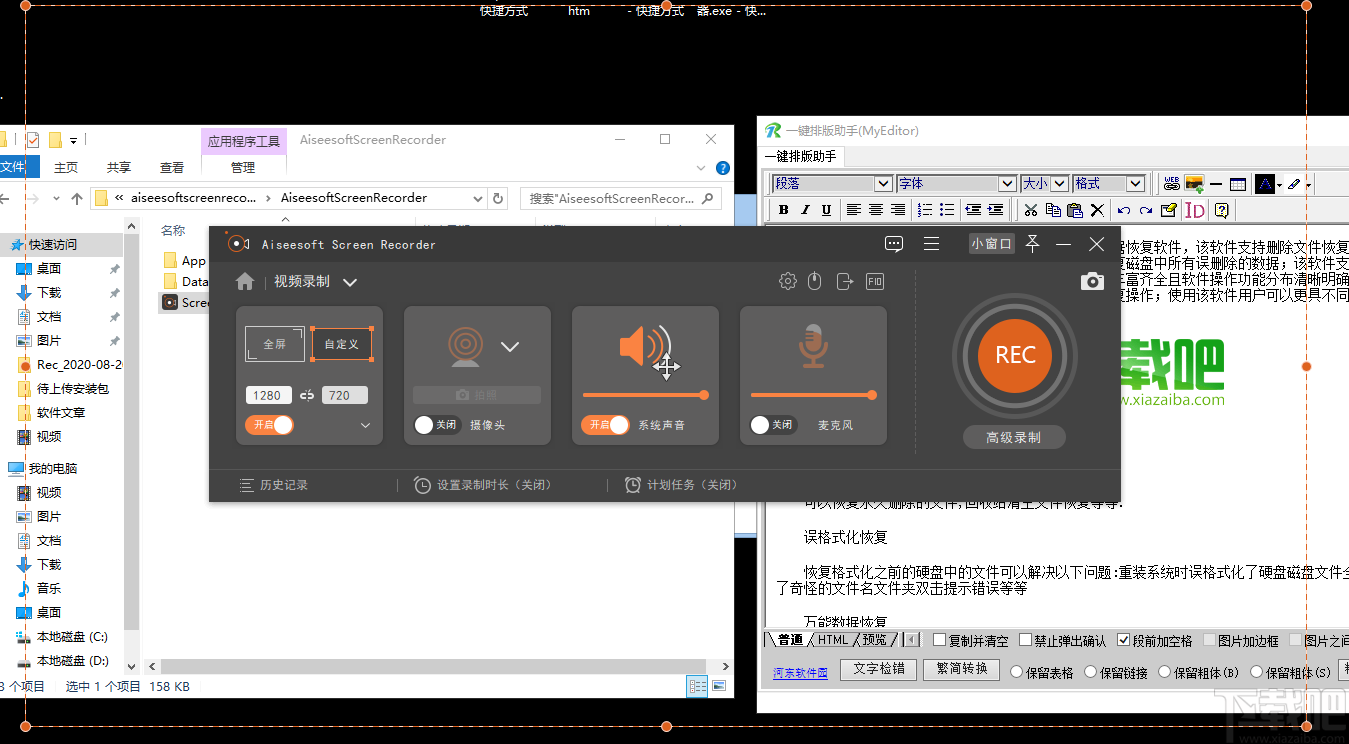Select the 保留粗体(B) radio button
This screenshot has width=1349, height=744.
(x=1166, y=673)
